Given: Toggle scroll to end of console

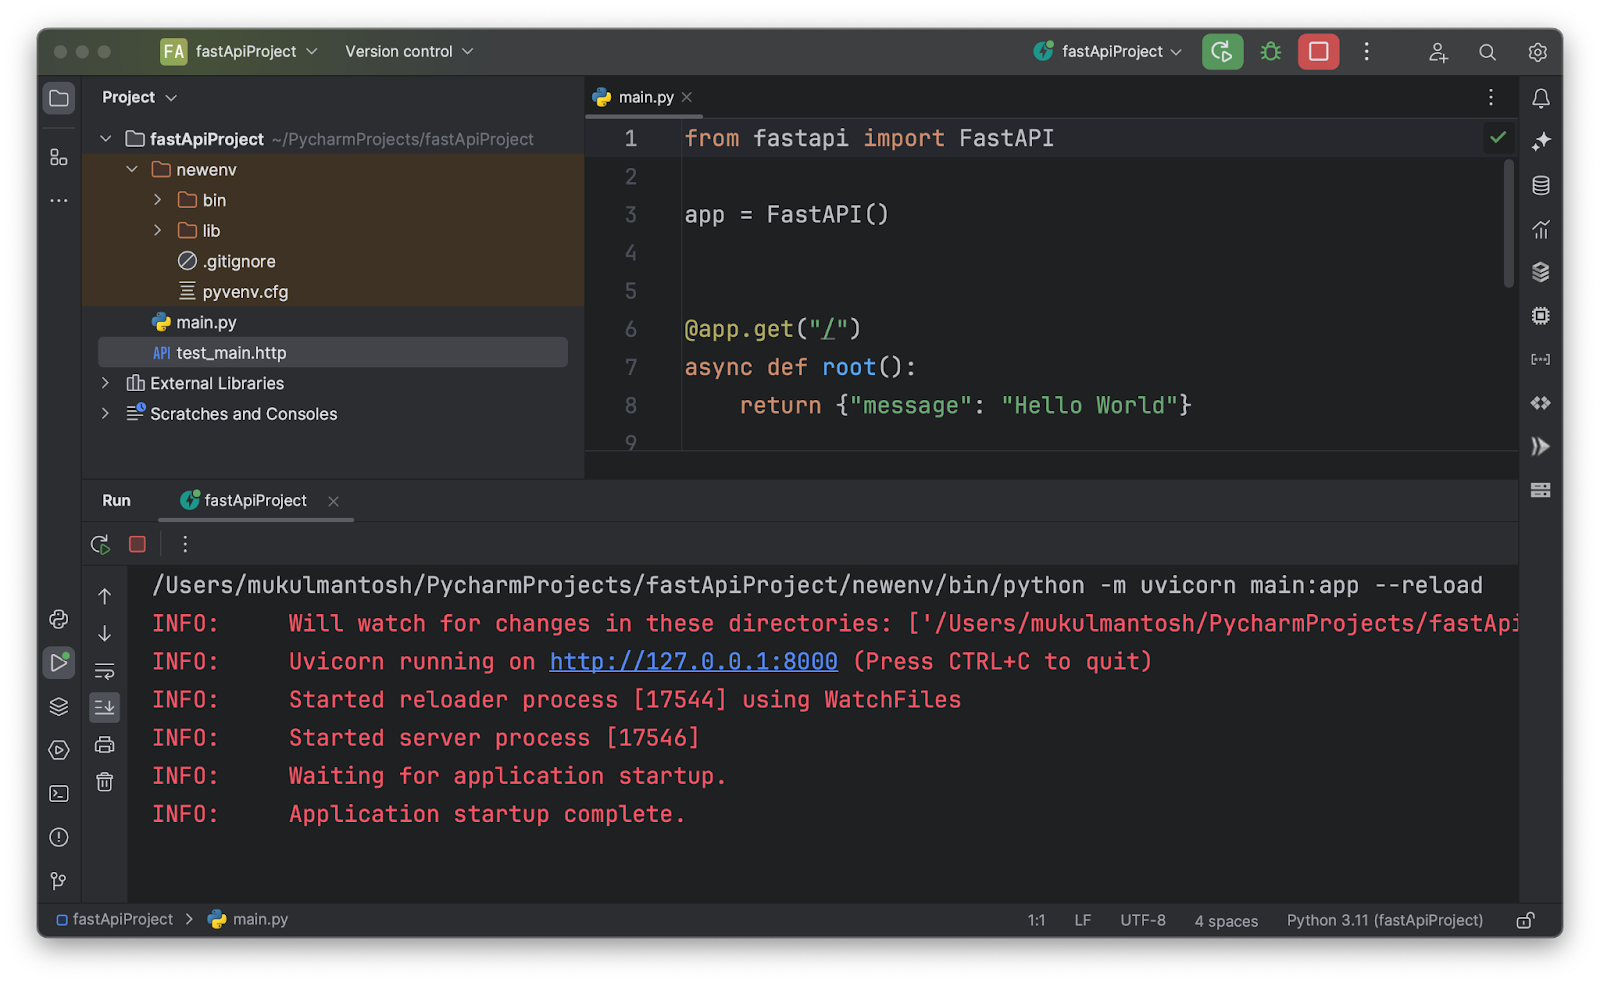Looking at the screenshot, I should point(105,708).
